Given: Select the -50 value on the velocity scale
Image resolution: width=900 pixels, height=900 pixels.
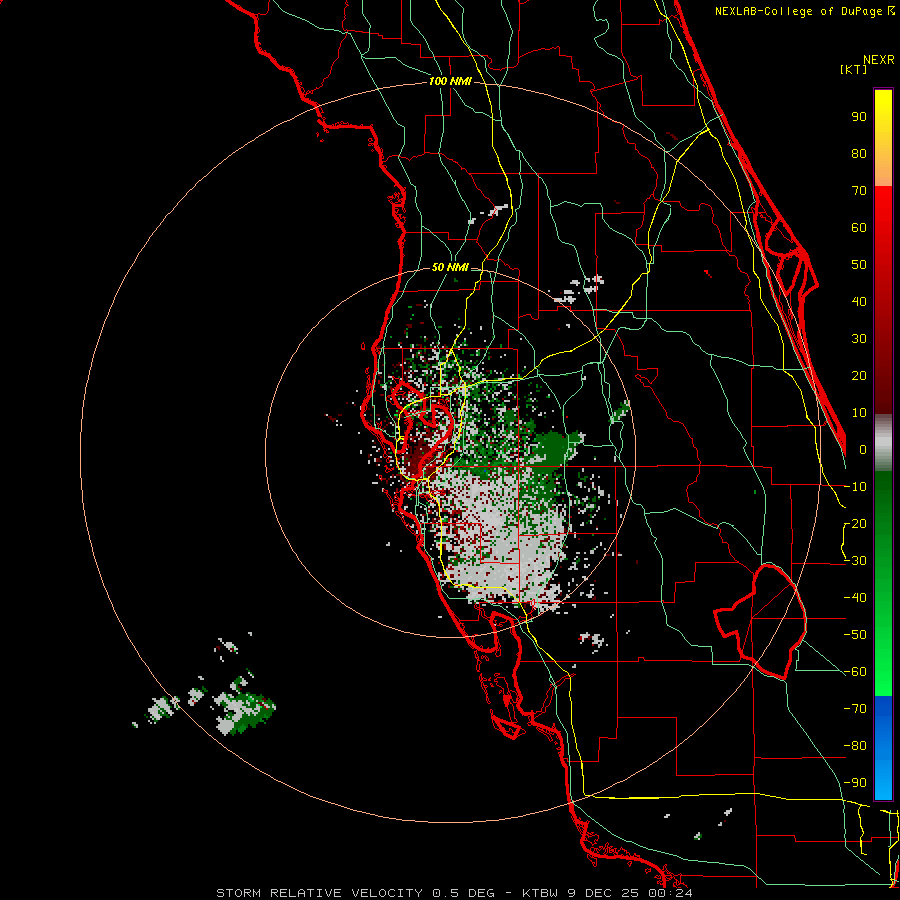Looking at the screenshot, I should 855,635.
